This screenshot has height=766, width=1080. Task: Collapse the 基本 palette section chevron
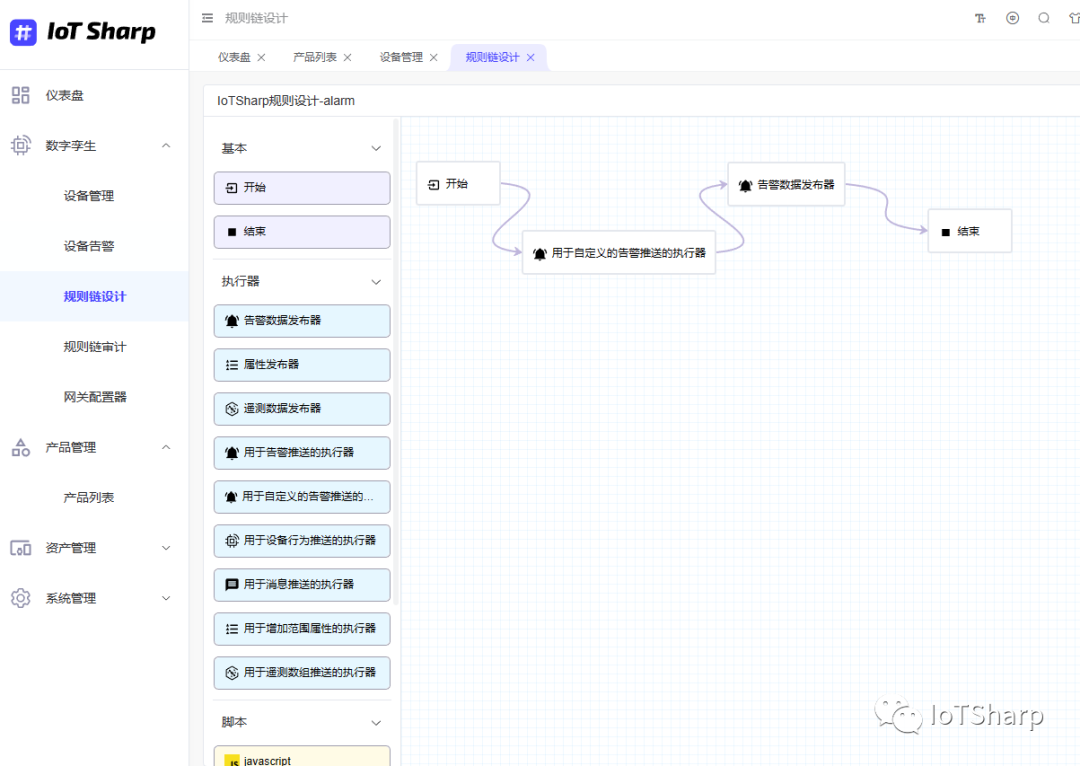click(376, 148)
